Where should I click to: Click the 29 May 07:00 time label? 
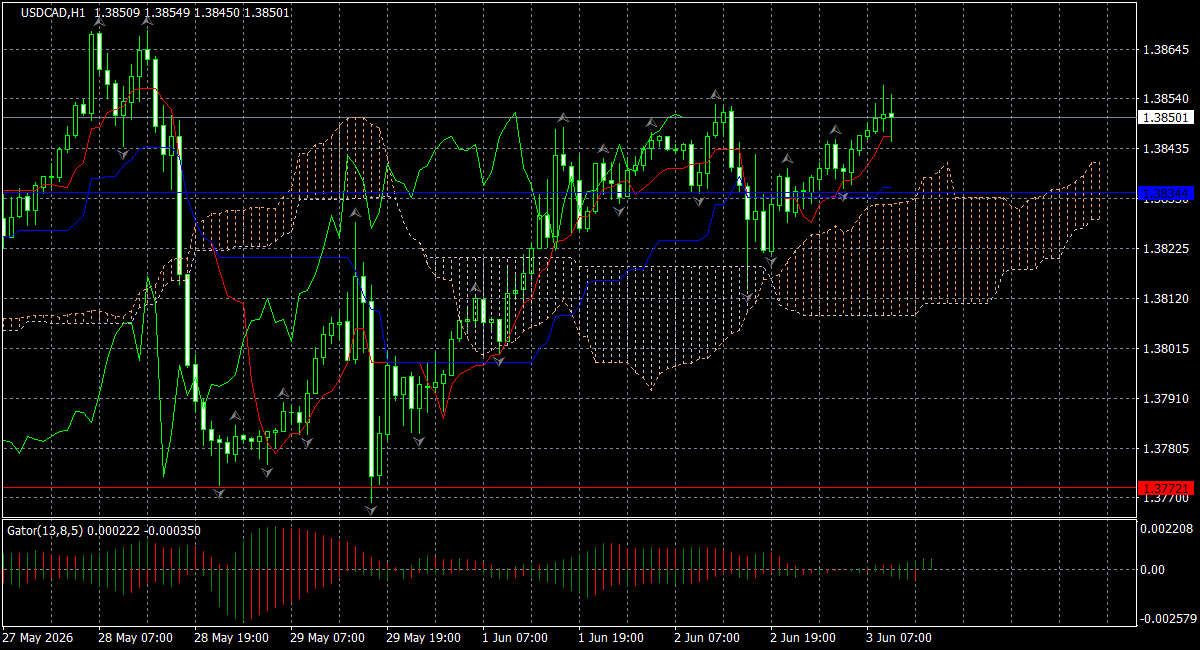pos(328,638)
